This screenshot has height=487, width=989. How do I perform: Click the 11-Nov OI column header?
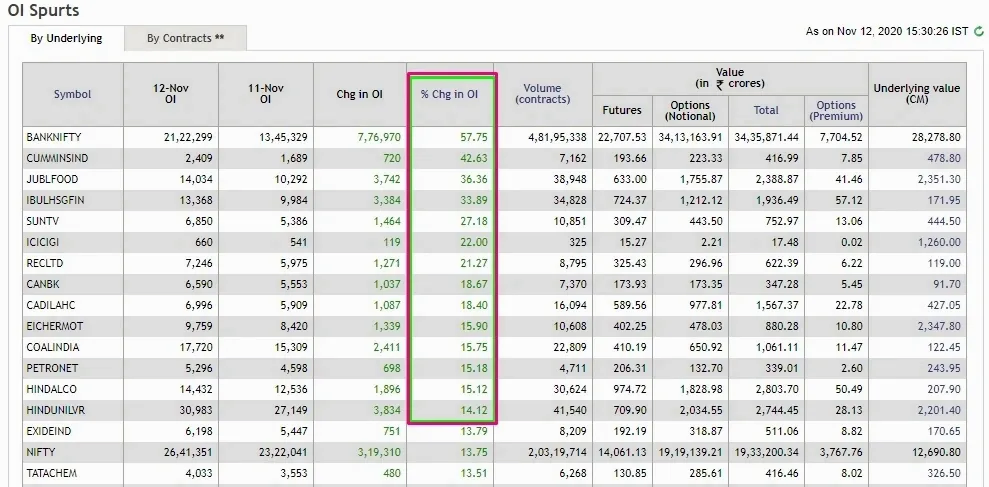tap(266, 94)
